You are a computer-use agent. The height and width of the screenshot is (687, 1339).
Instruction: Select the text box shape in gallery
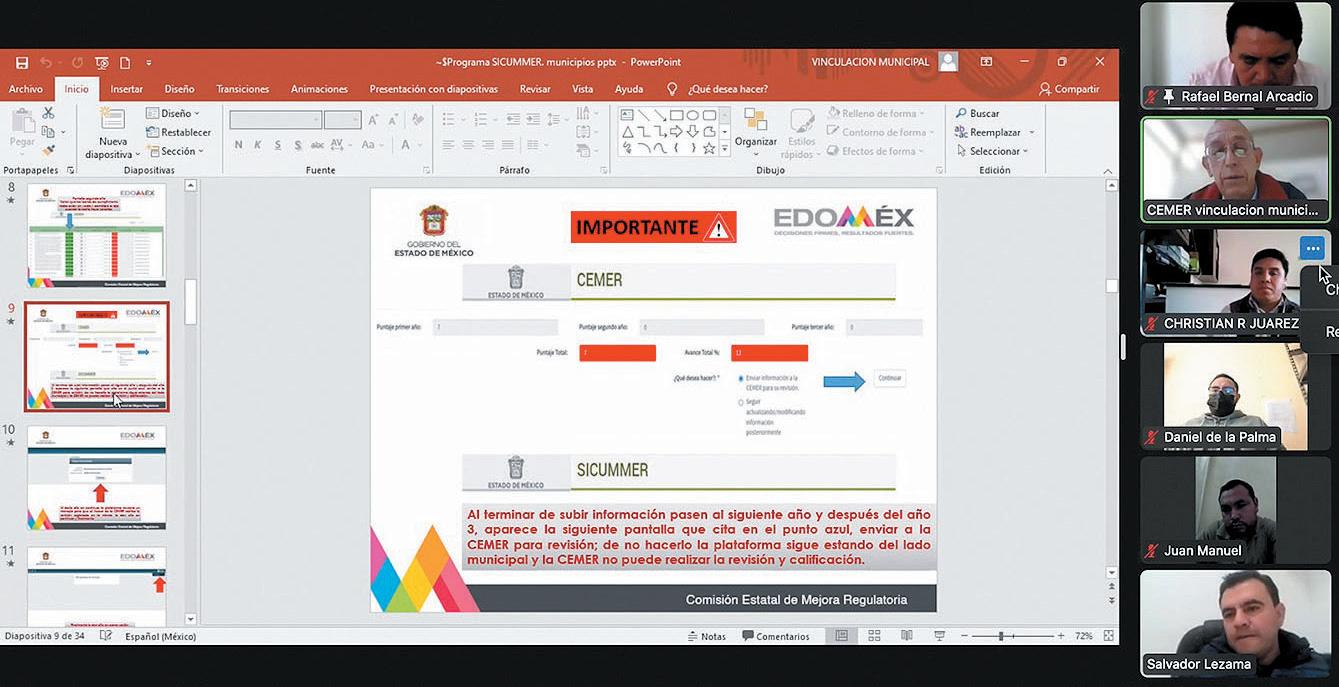click(x=628, y=115)
